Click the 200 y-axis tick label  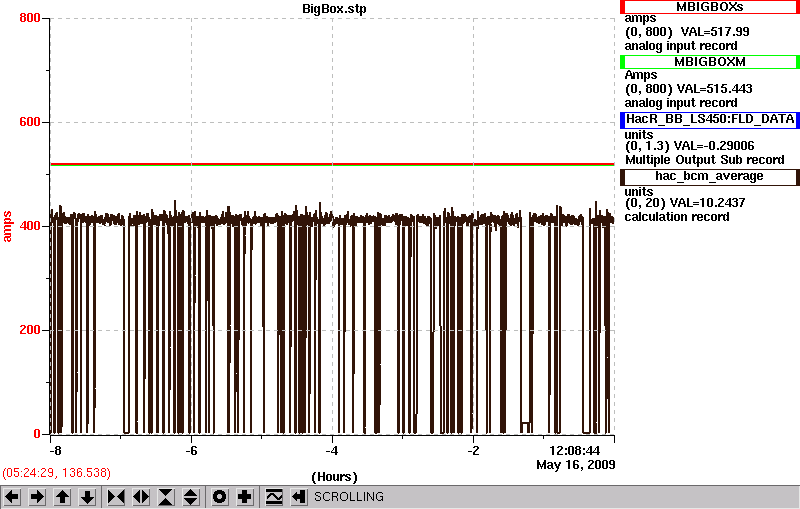[x=30, y=330]
